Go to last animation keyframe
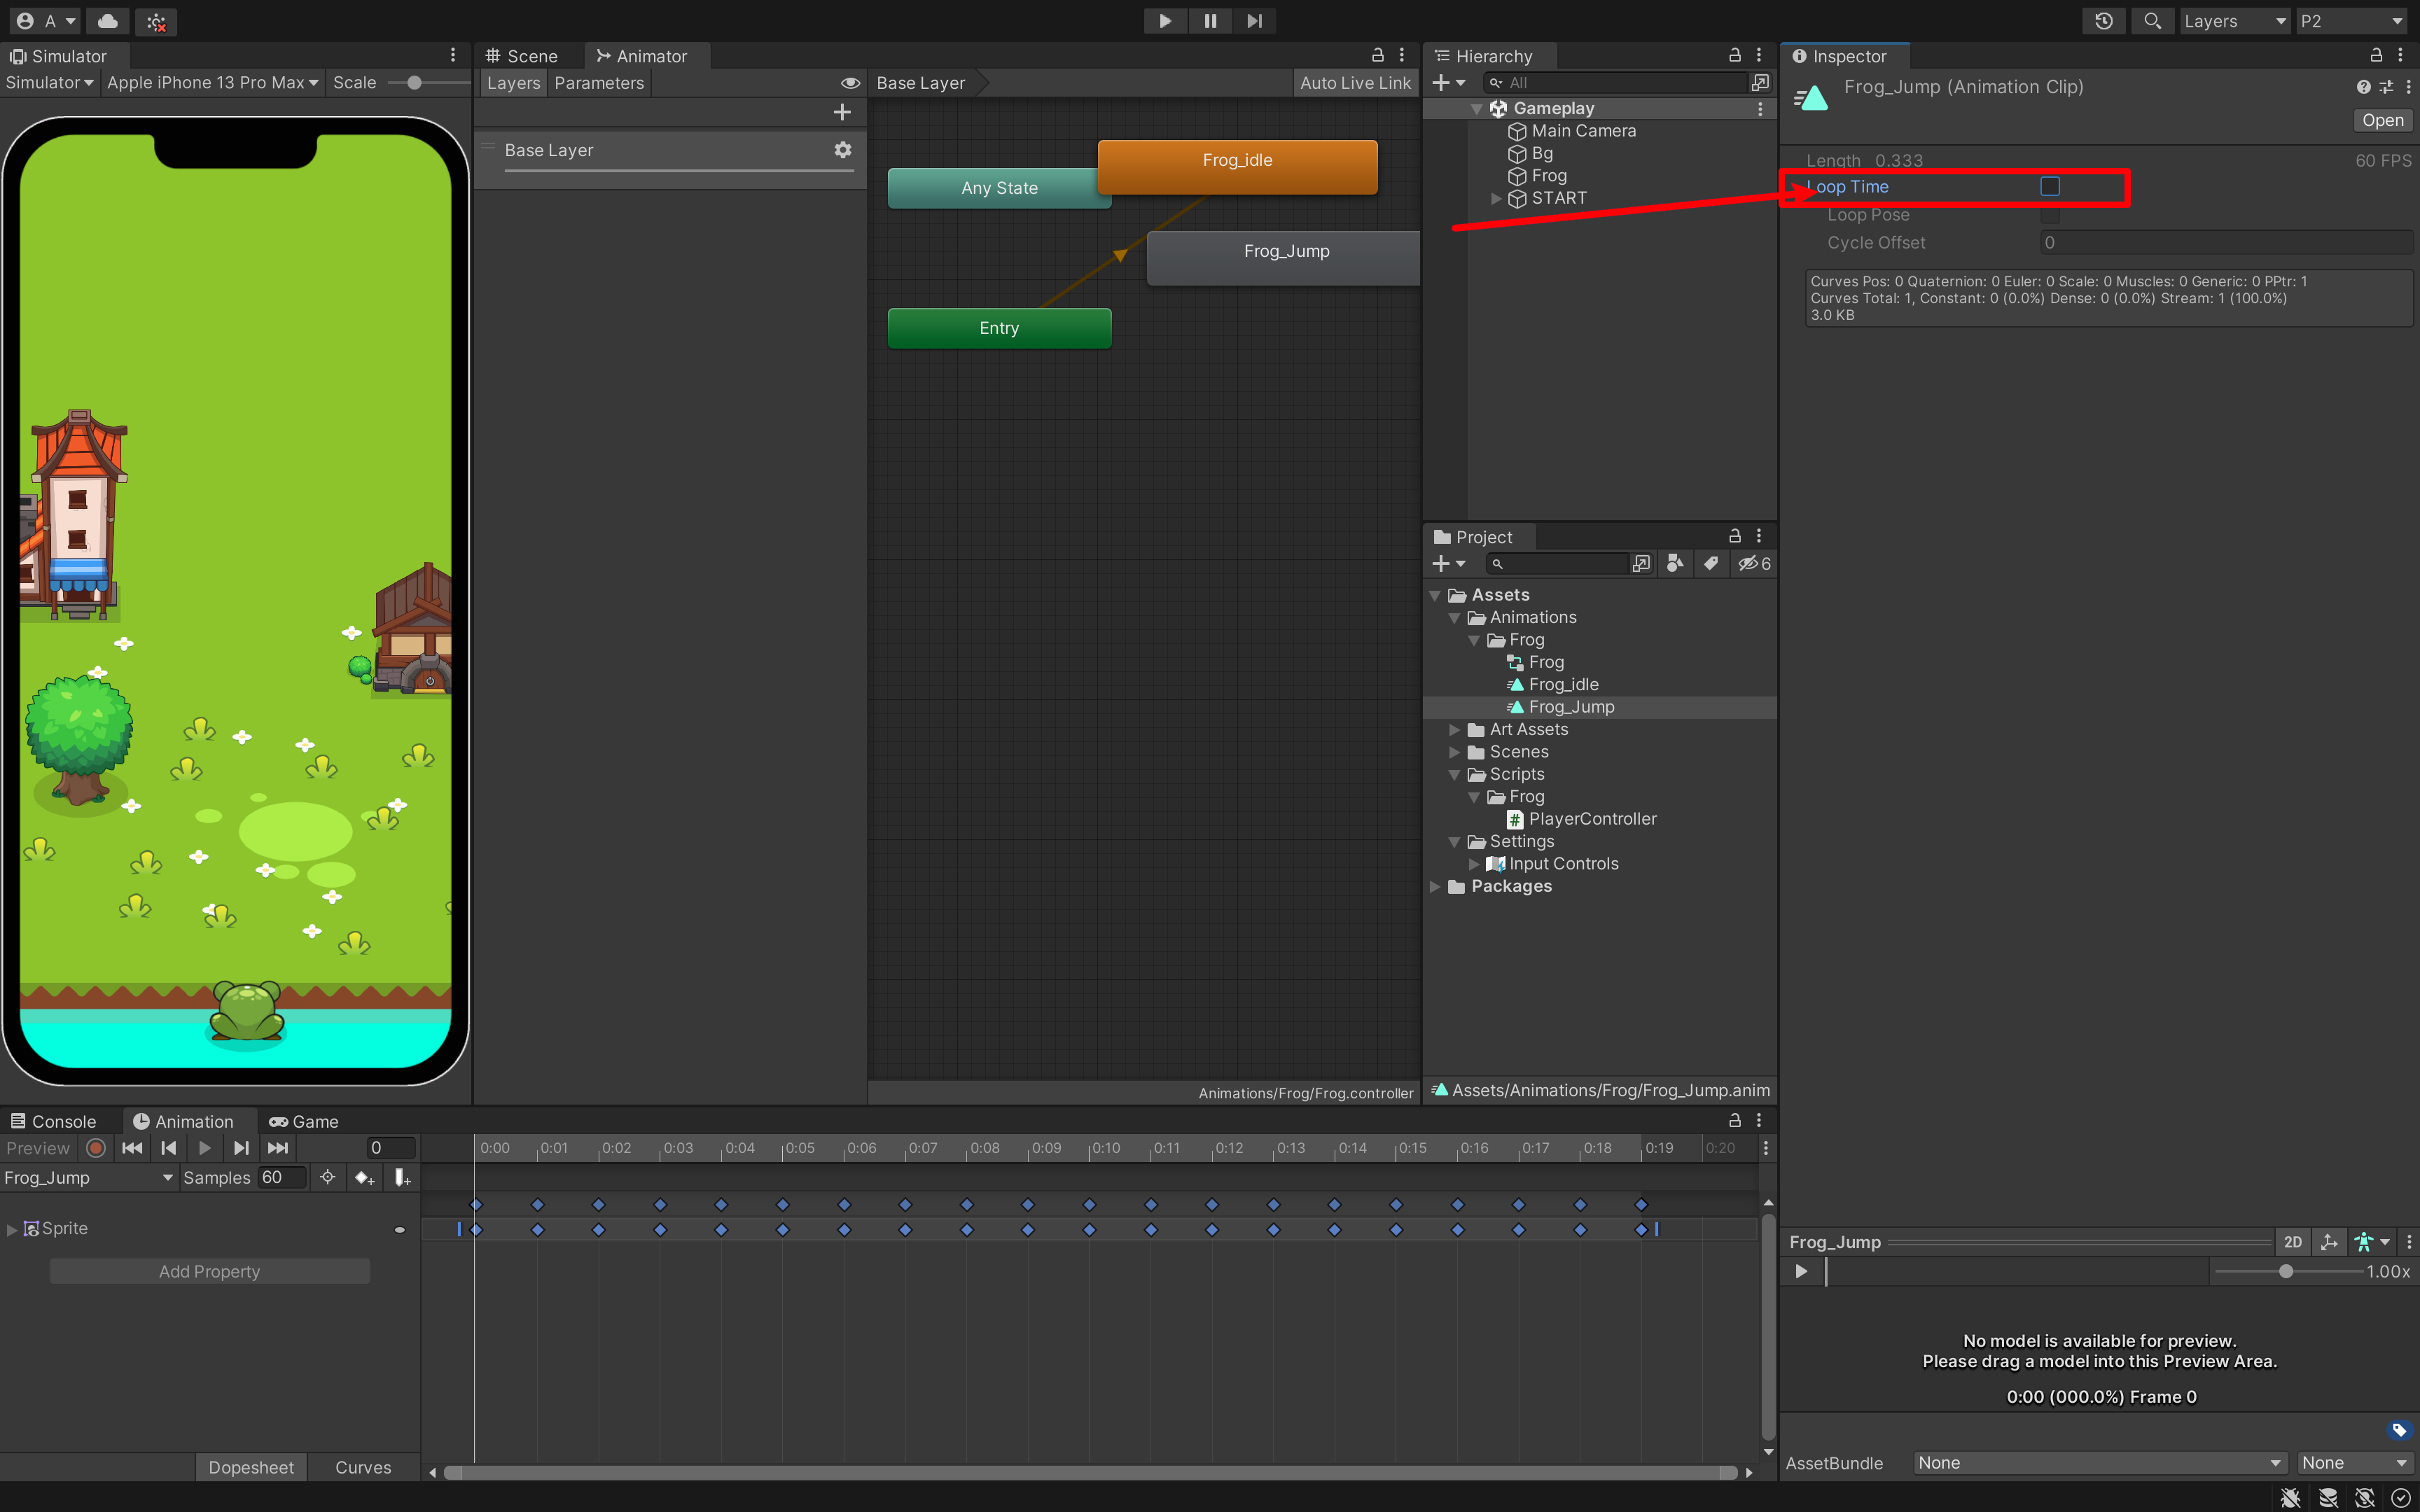Image resolution: width=2420 pixels, height=1512 pixels. (278, 1148)
